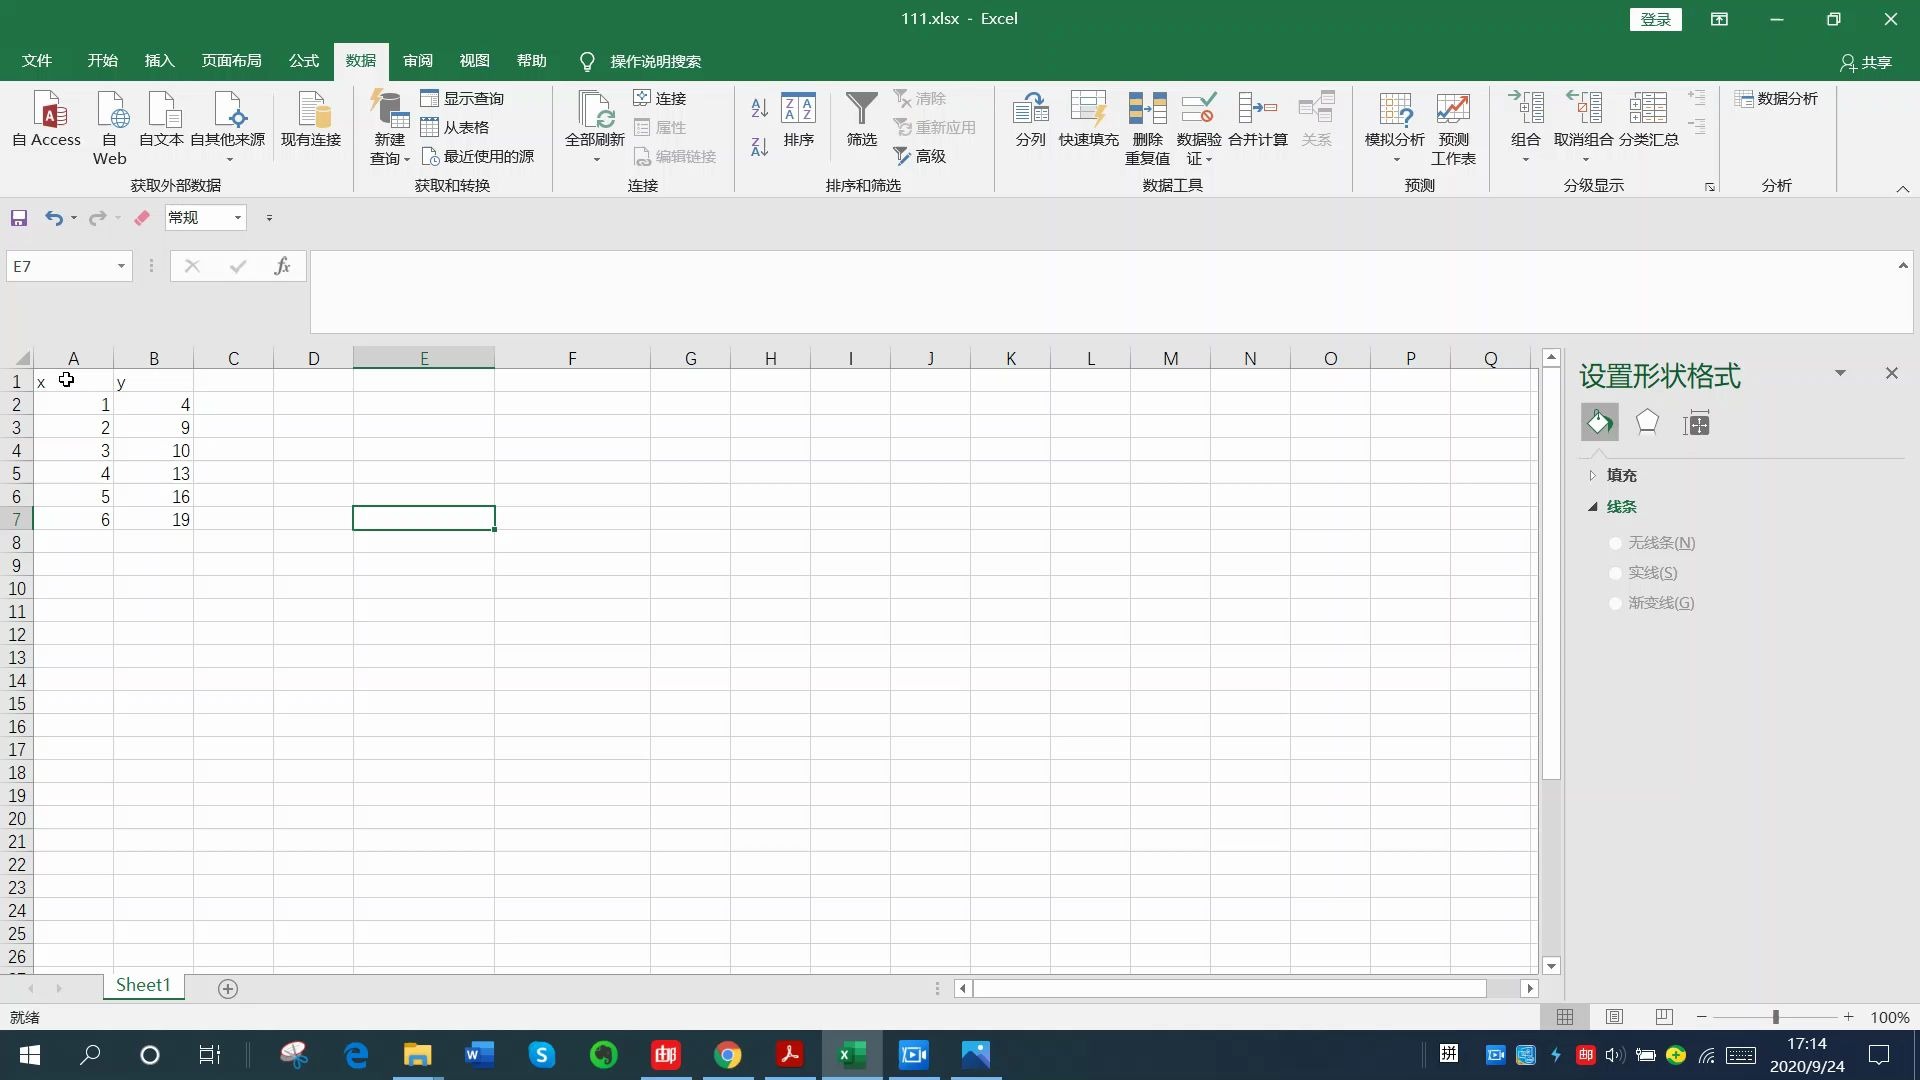Viewport: 1920px width, 1080px height.
Task: Select Solid line radio option
Action: pyautogui.click(x=1615, y=573)
